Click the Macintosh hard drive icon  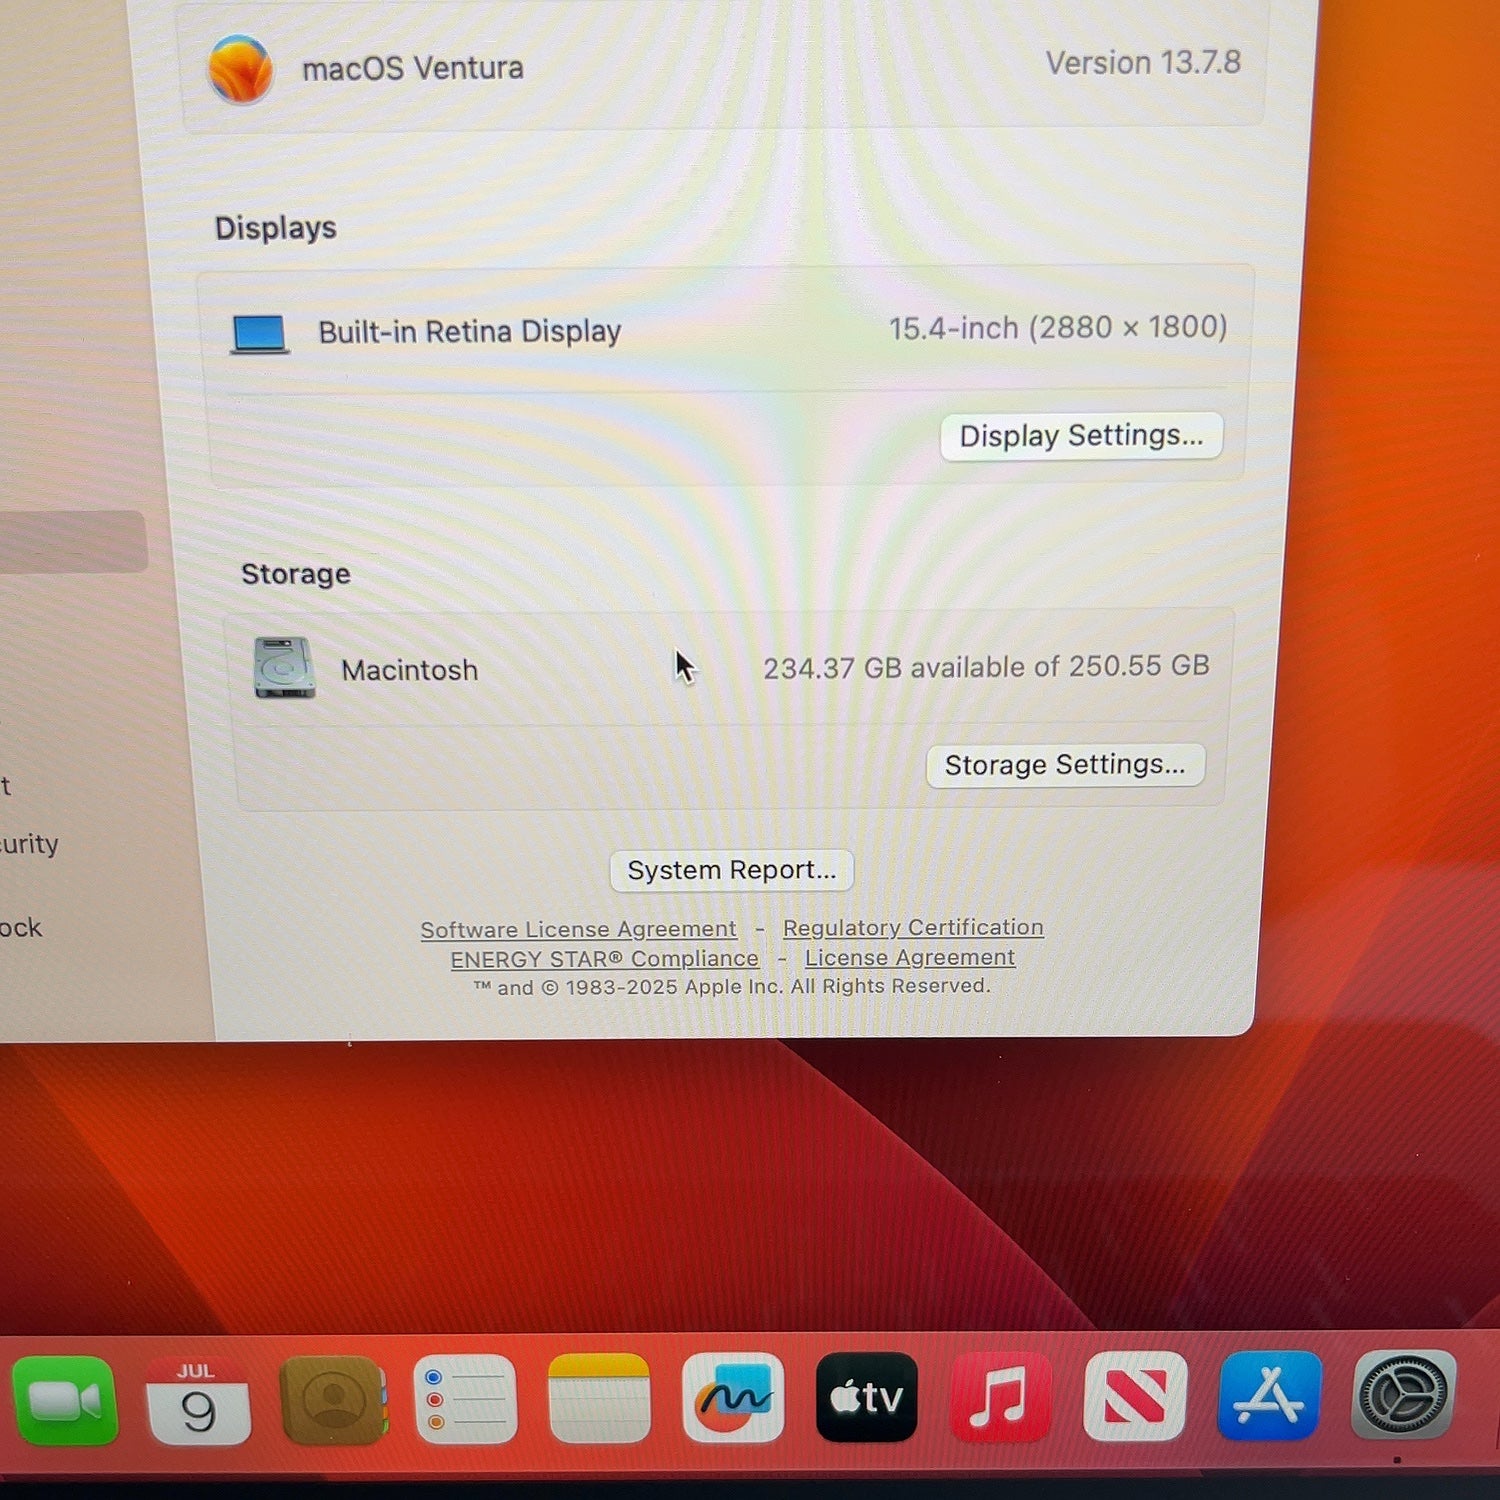click(285, 667)
